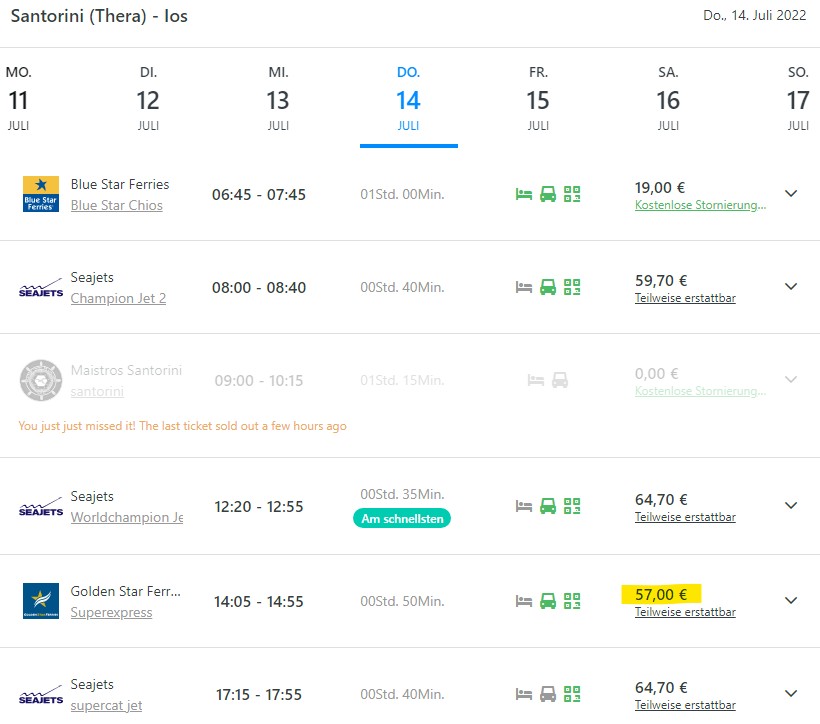
Task: Click the bed icon on the Maistros Santorini row
Action: tap(536, 380)
